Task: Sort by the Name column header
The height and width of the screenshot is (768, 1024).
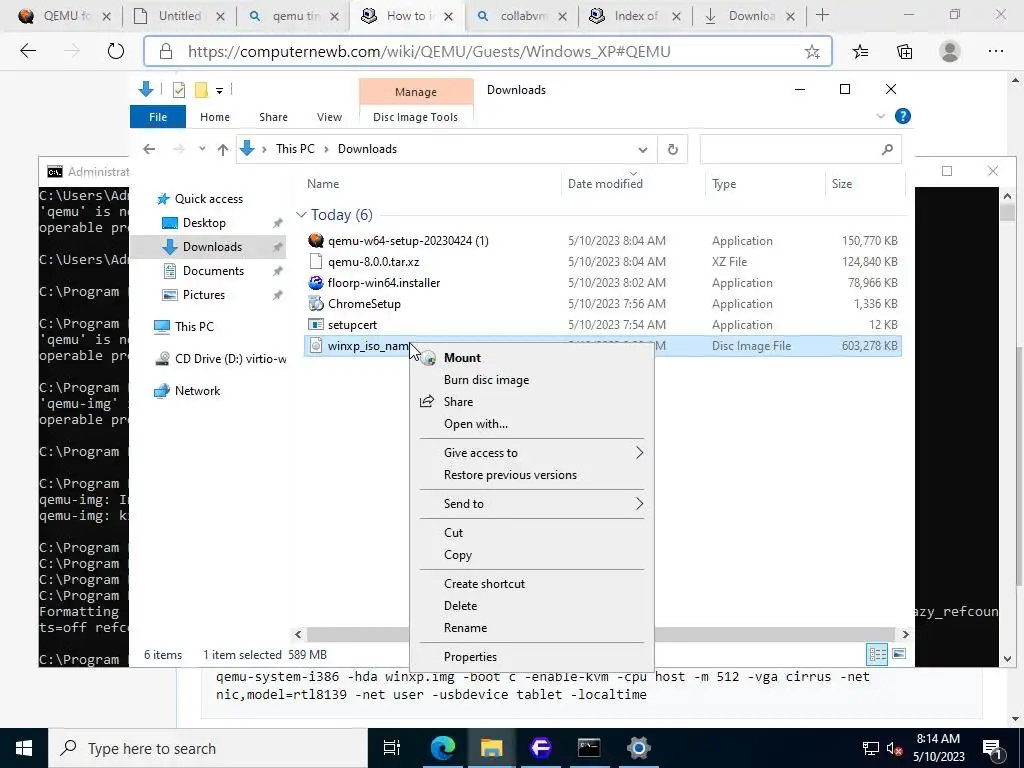Action: coord(323,184)
